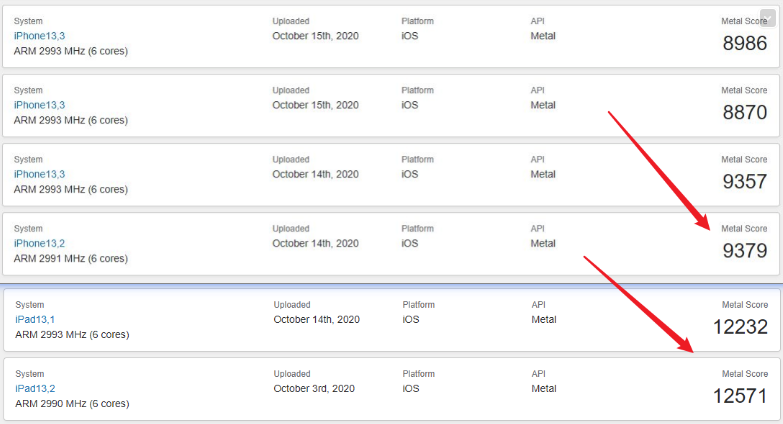783x424 pixels.
Task: Click the upper red arrow annotation
Action: pyautogui.click(x=659, y=170)
